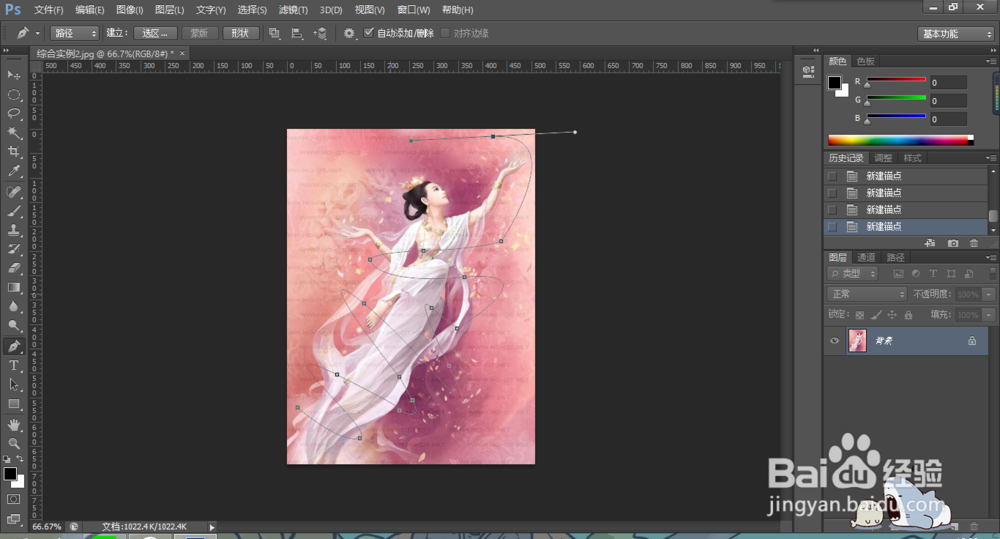Open pen mode dropdown showing Path

pyautogui.click(x=75, y=33)
